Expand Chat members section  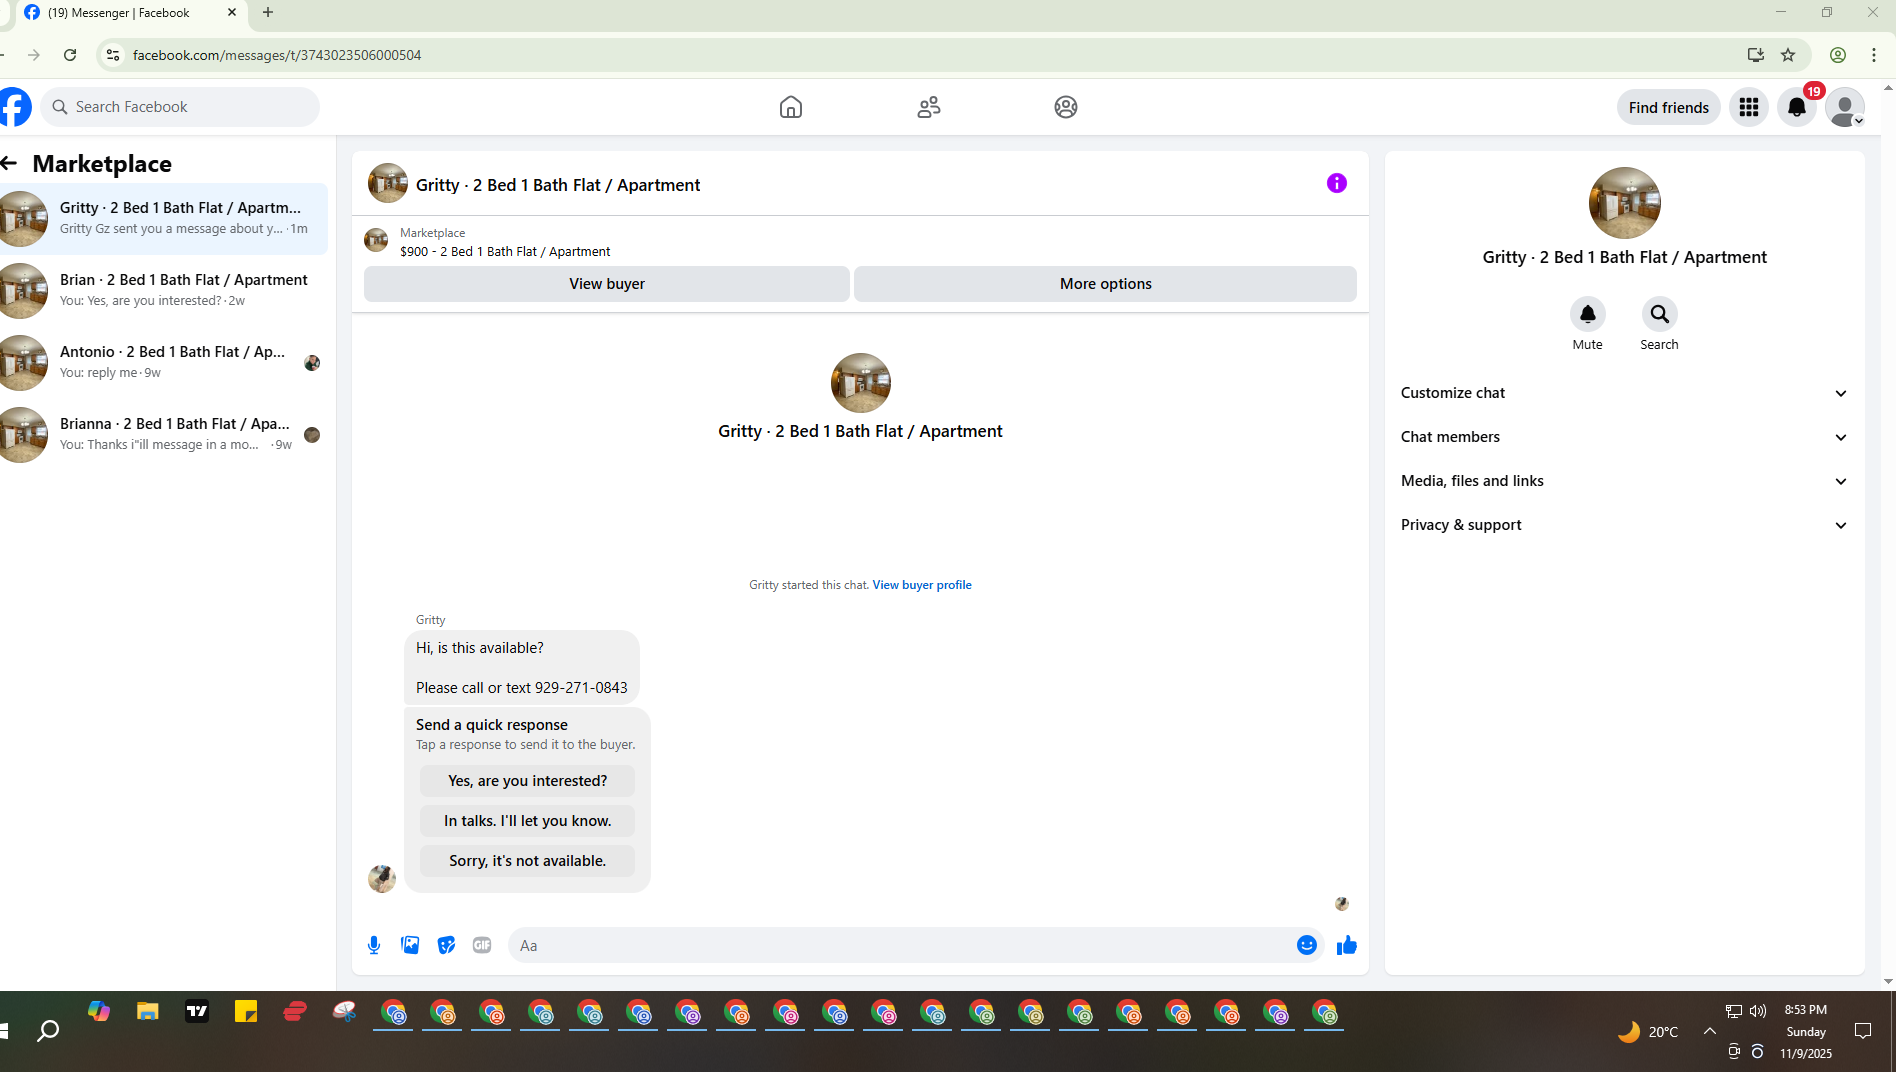(1624, 437)
